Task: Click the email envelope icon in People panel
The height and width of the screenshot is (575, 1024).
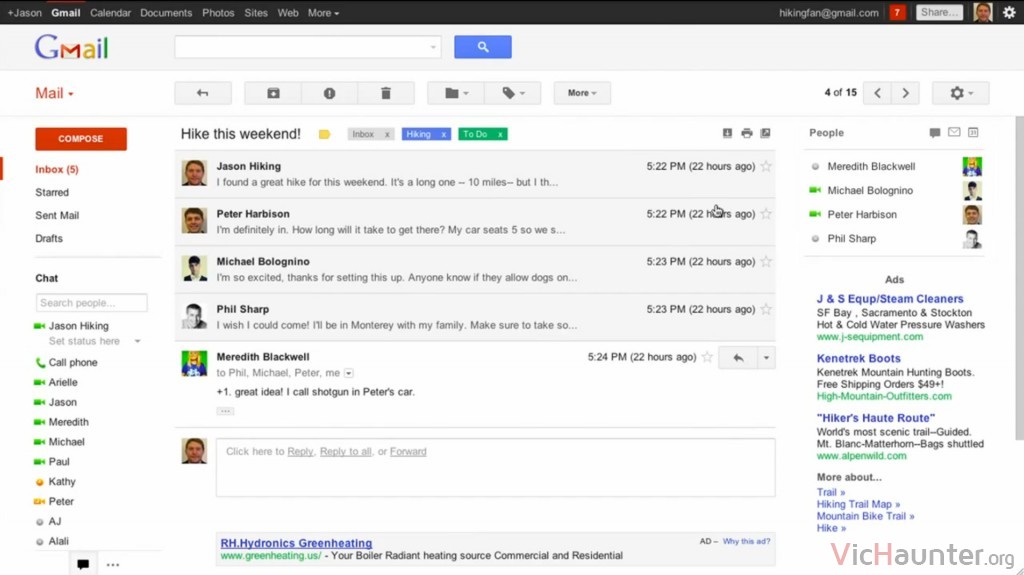Action: [x=954, y=133]
